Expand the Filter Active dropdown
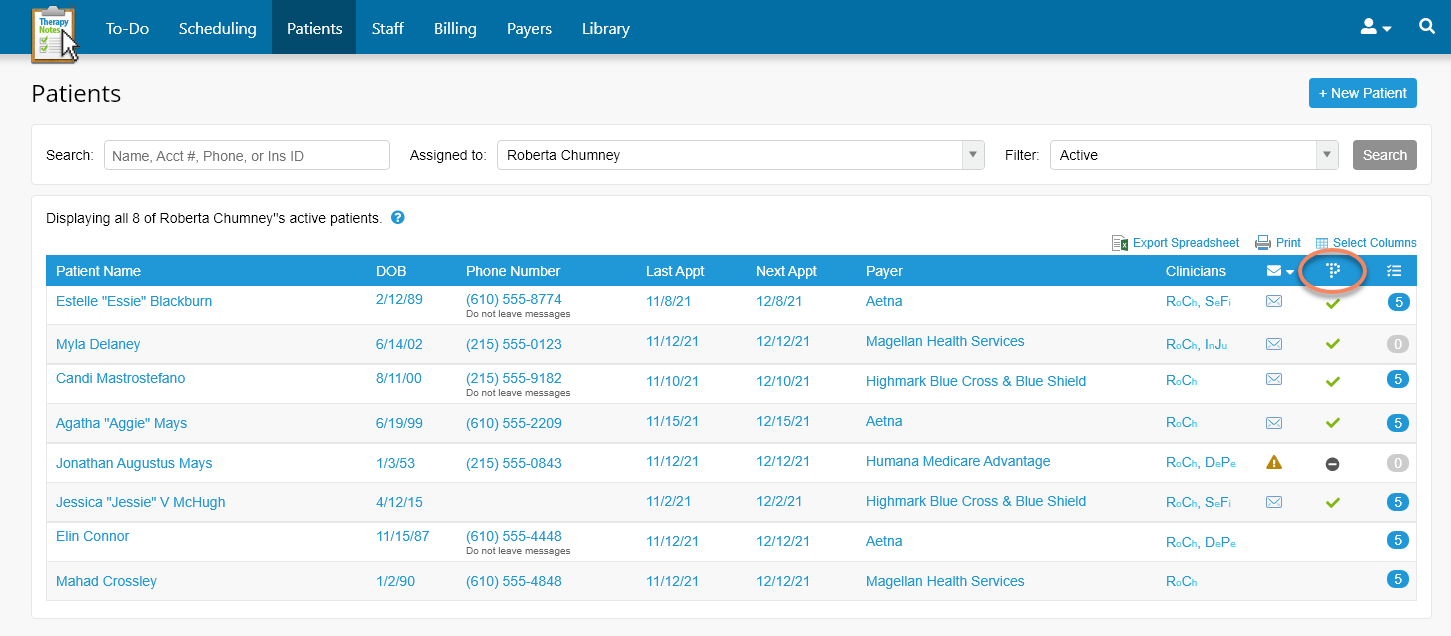The image size is (1451, 636). click(x=1326, y=155)
